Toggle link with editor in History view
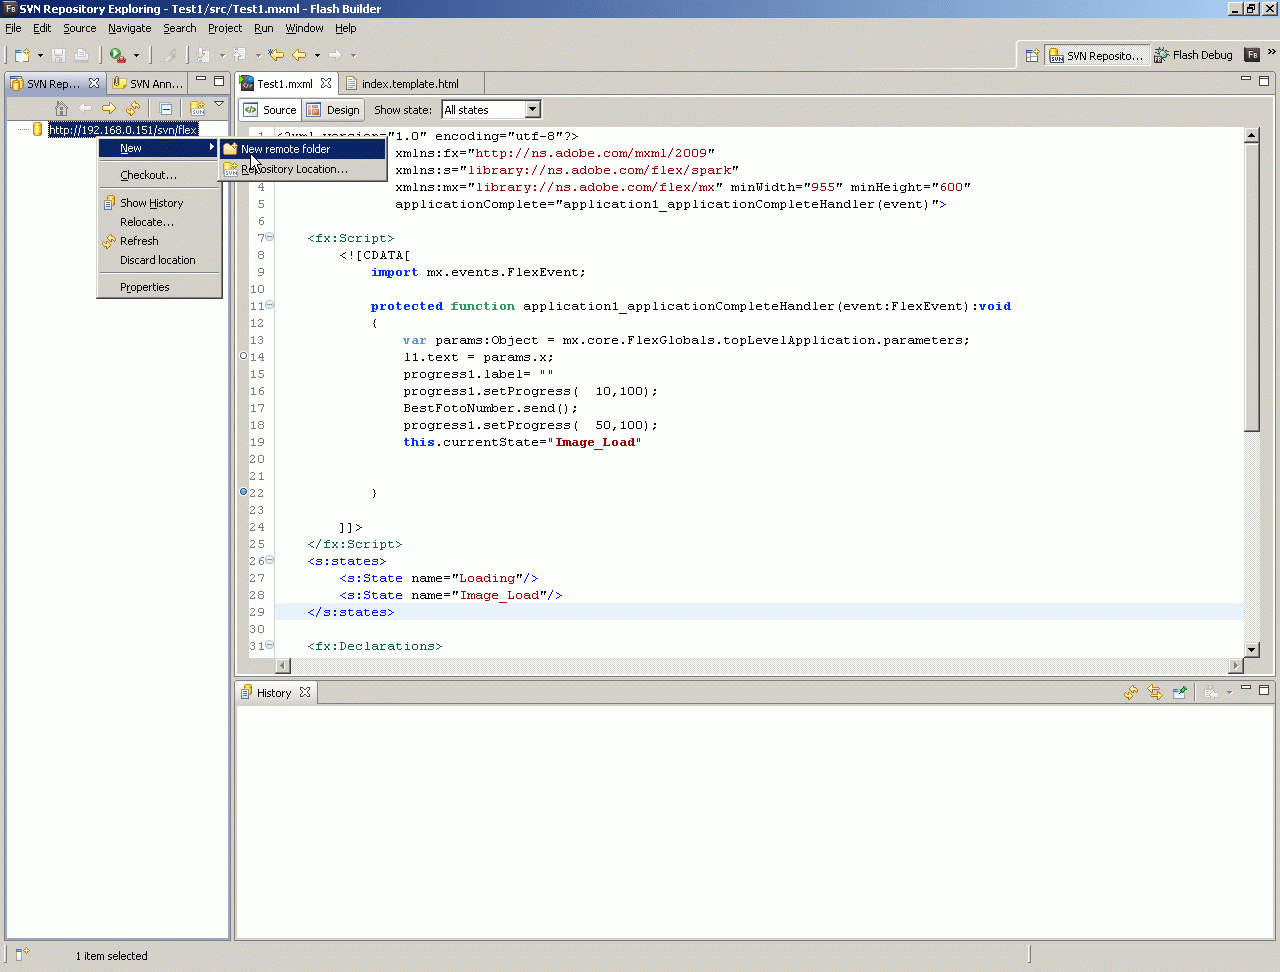This screenshot has width=1280, height=972. pyautogui.click(x=1155, y=692)
